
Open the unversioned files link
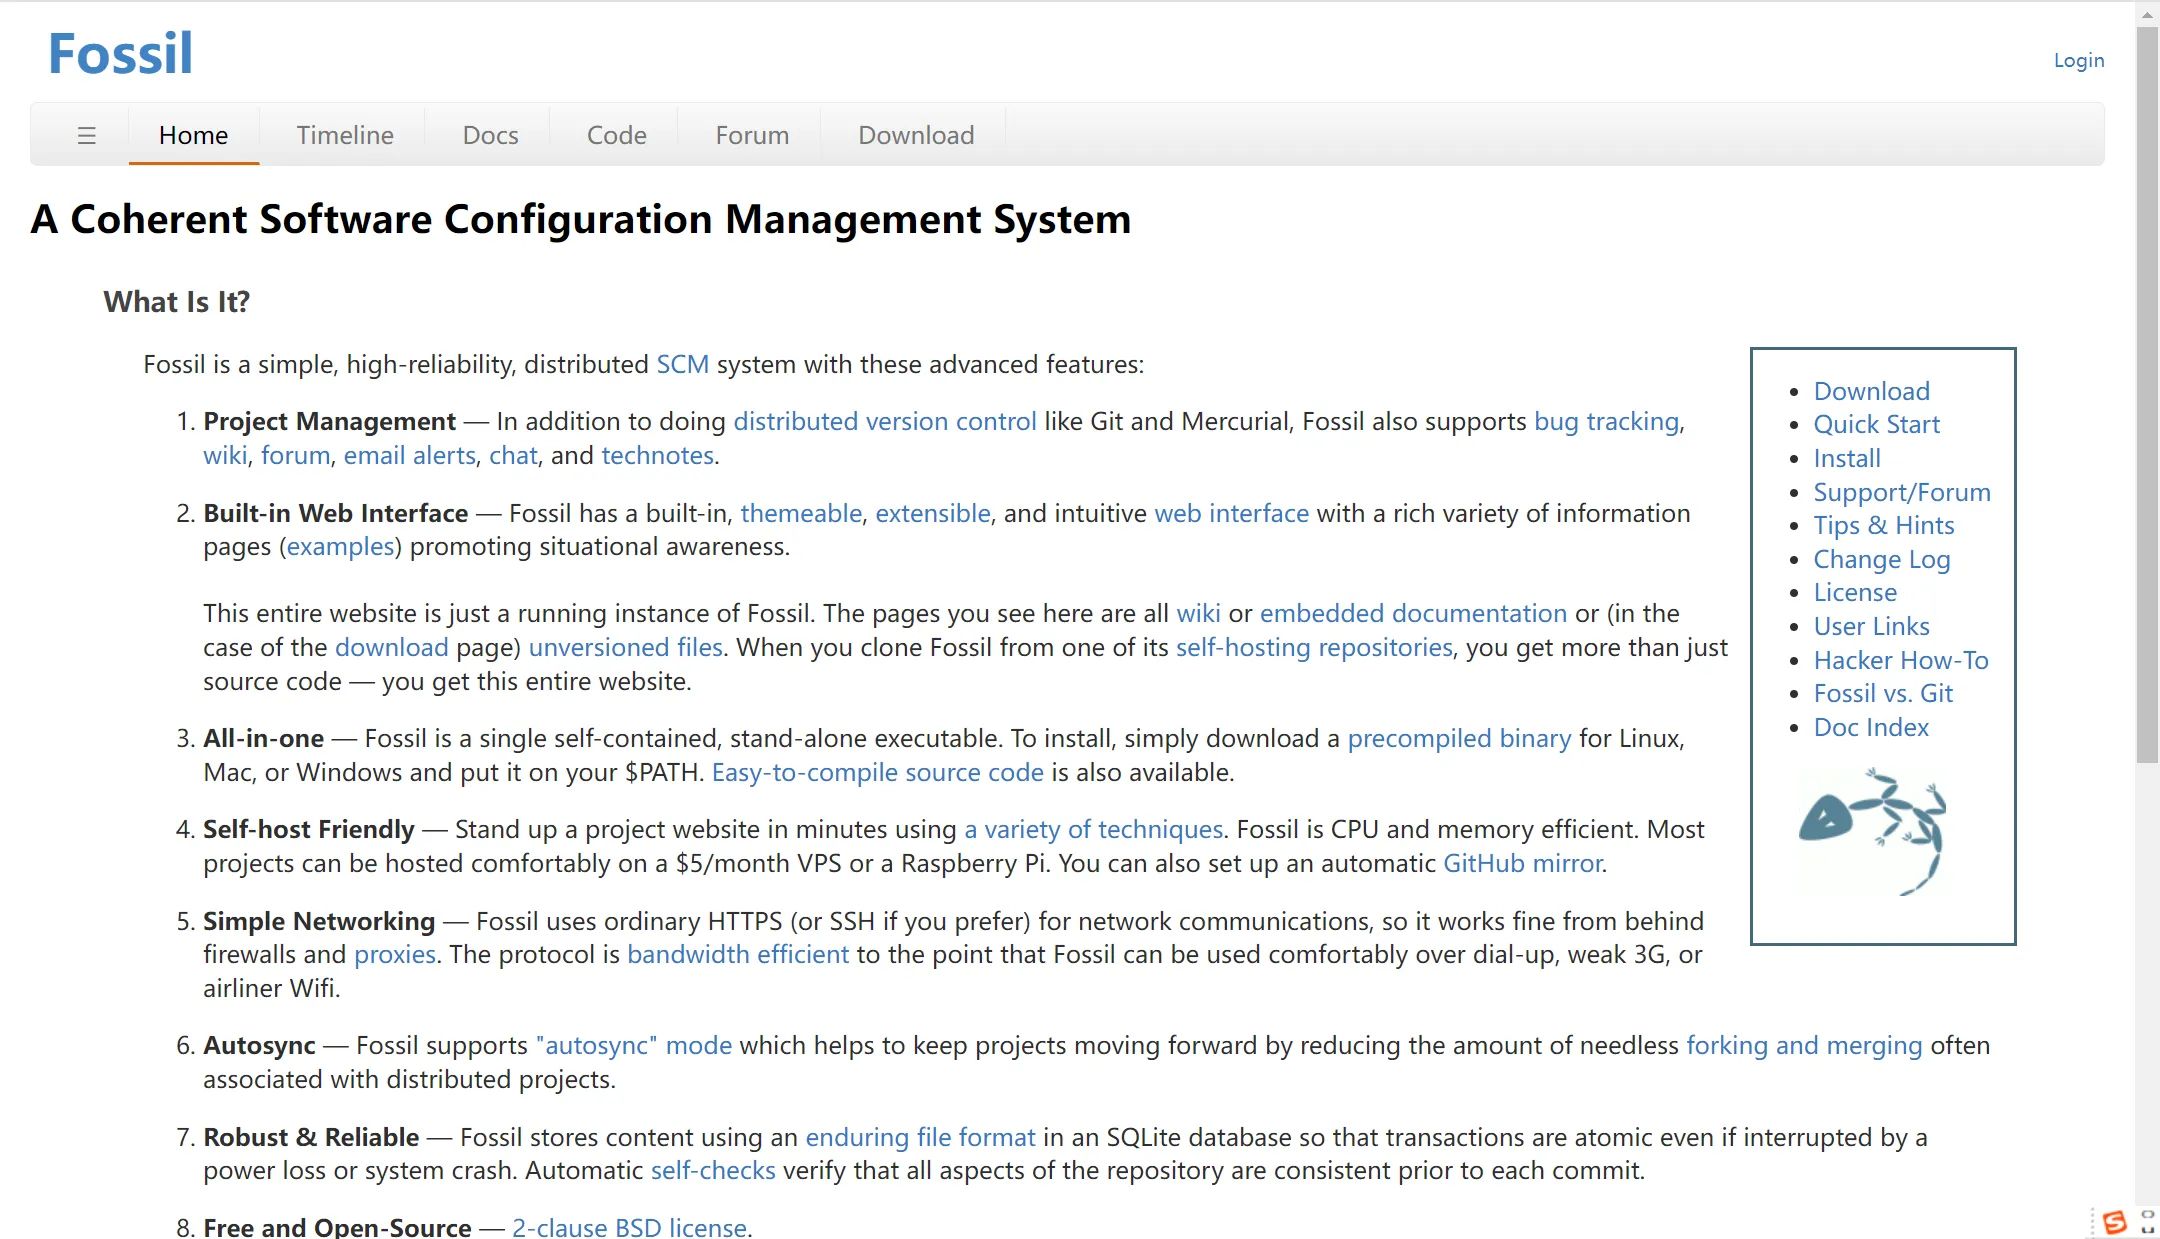(x=625, y=647)
